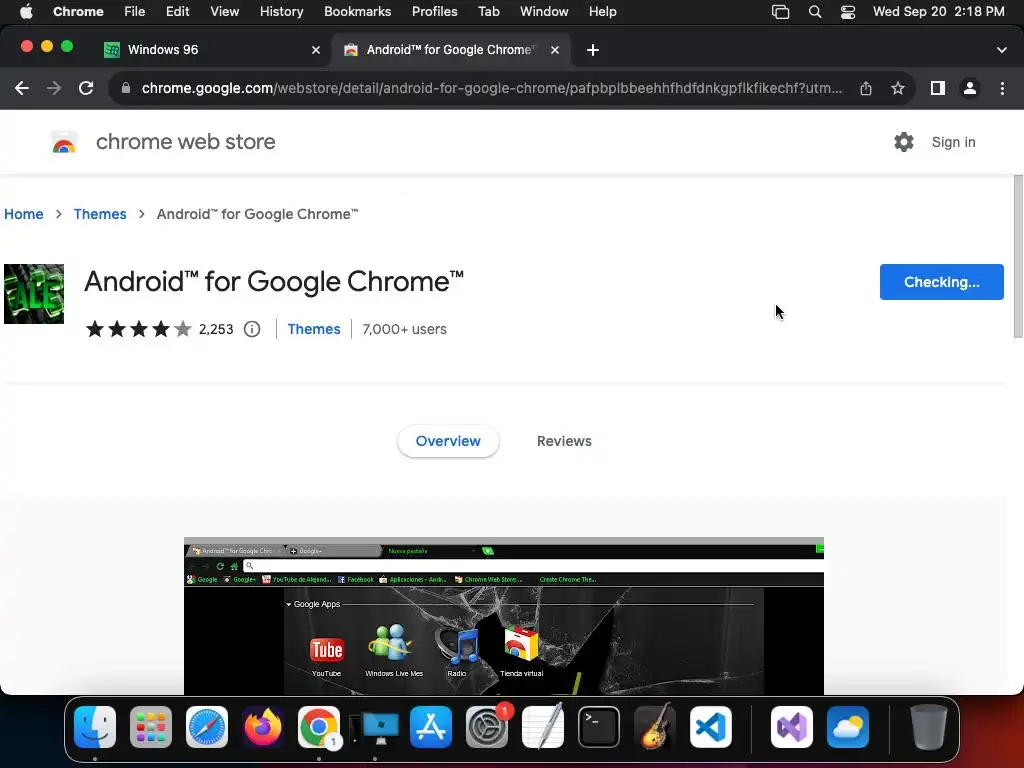
Task: Launch Terminal from the Dock
Action: coord(599,727)
